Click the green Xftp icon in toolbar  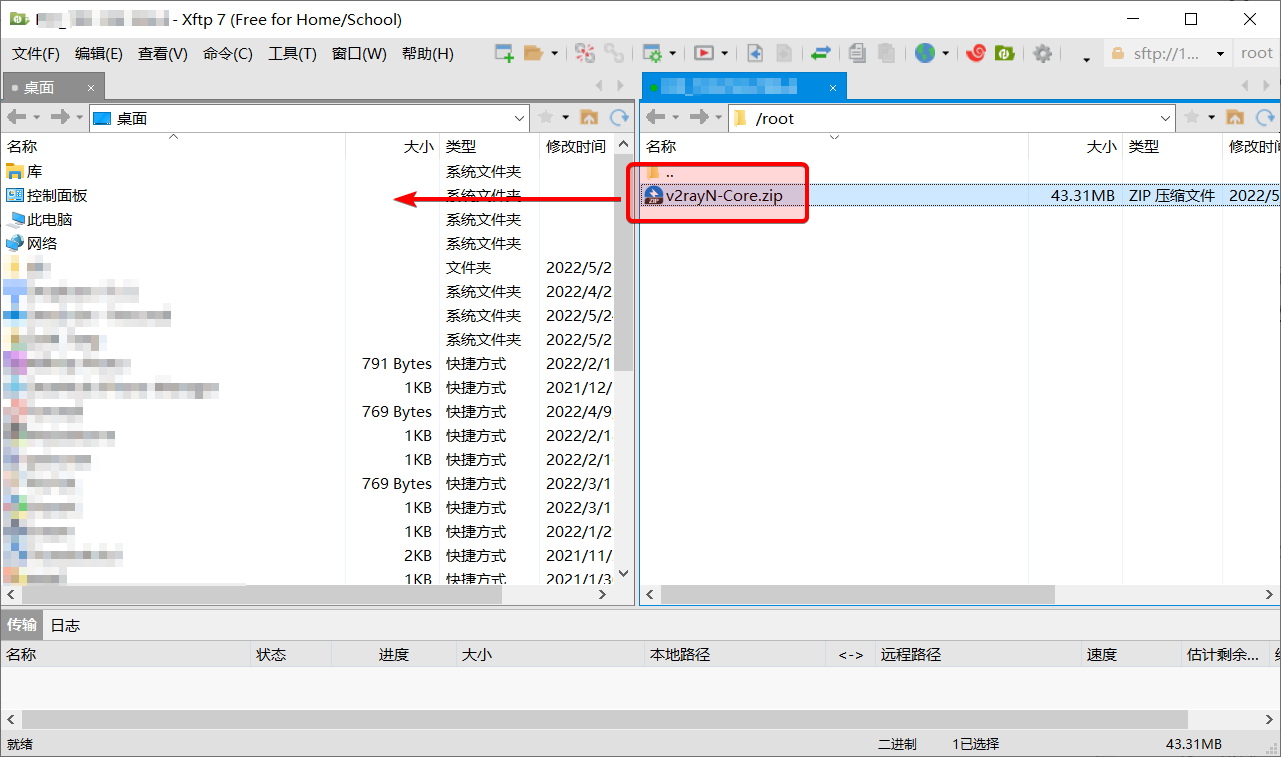[x=1004, y=54]
